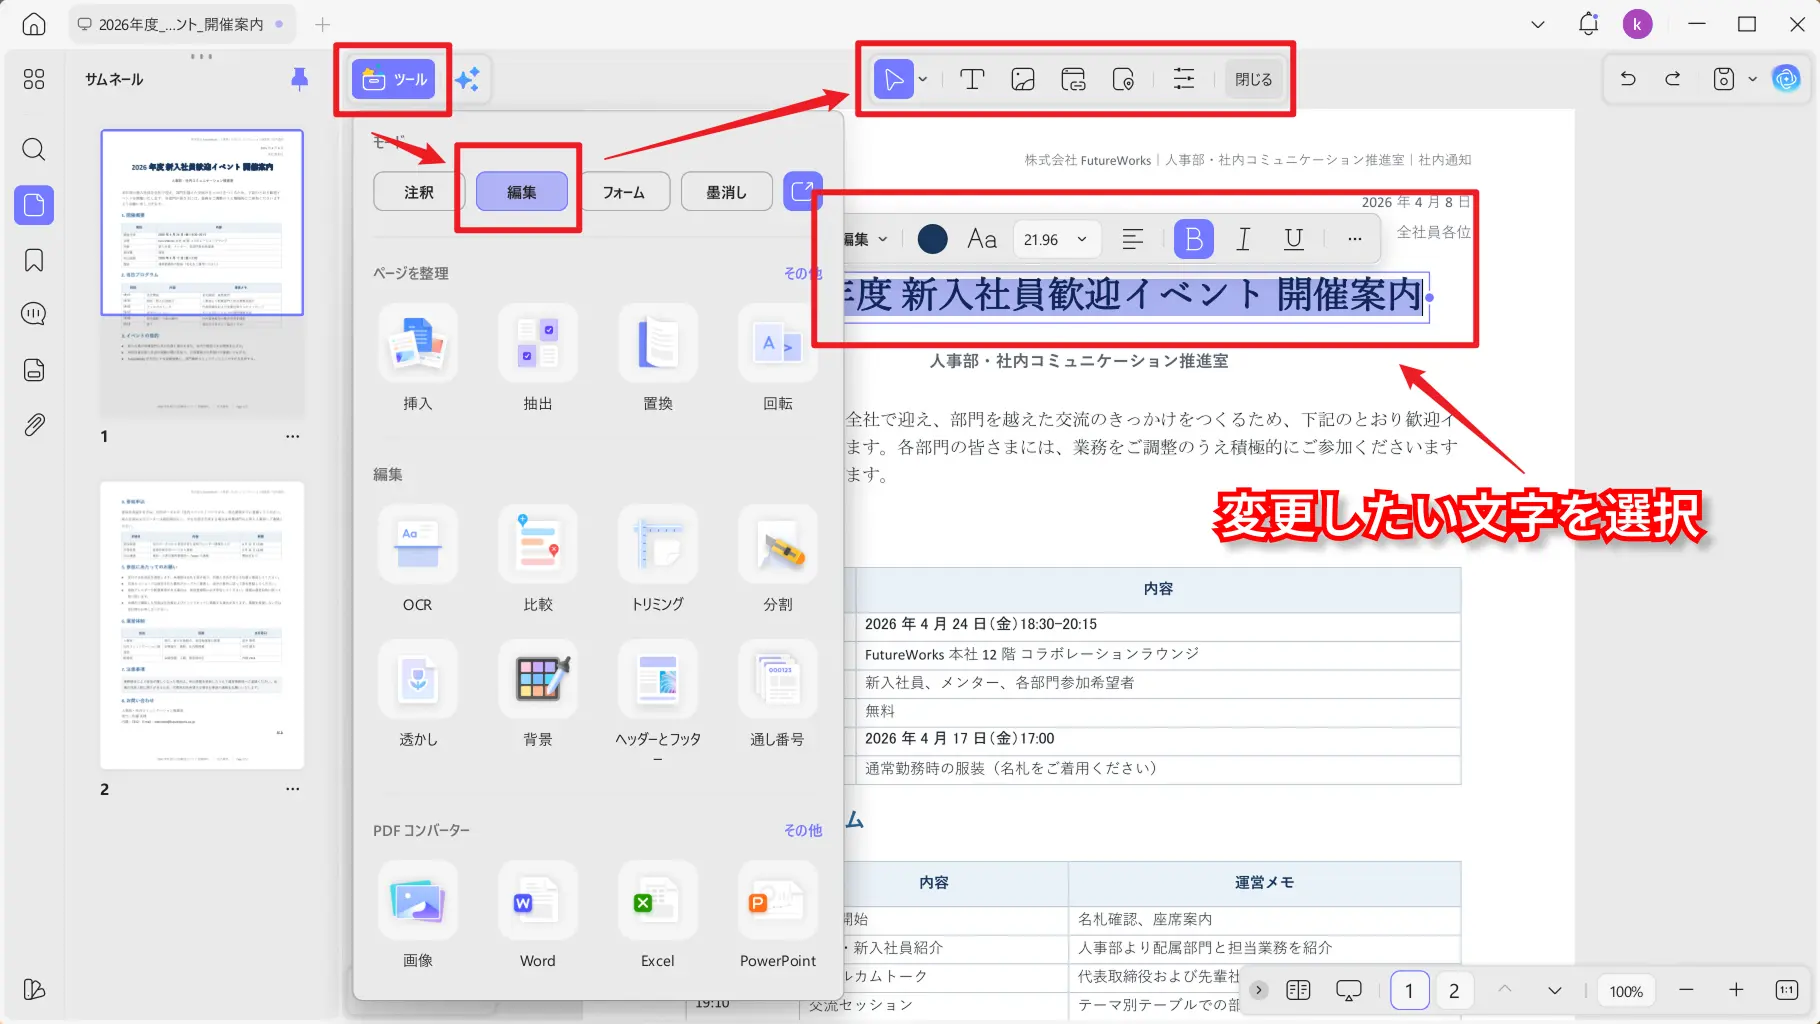Open the search panel in left sidebar
The height and width of the screenshot is (1024, 1820).
click(x=34, y=150)
